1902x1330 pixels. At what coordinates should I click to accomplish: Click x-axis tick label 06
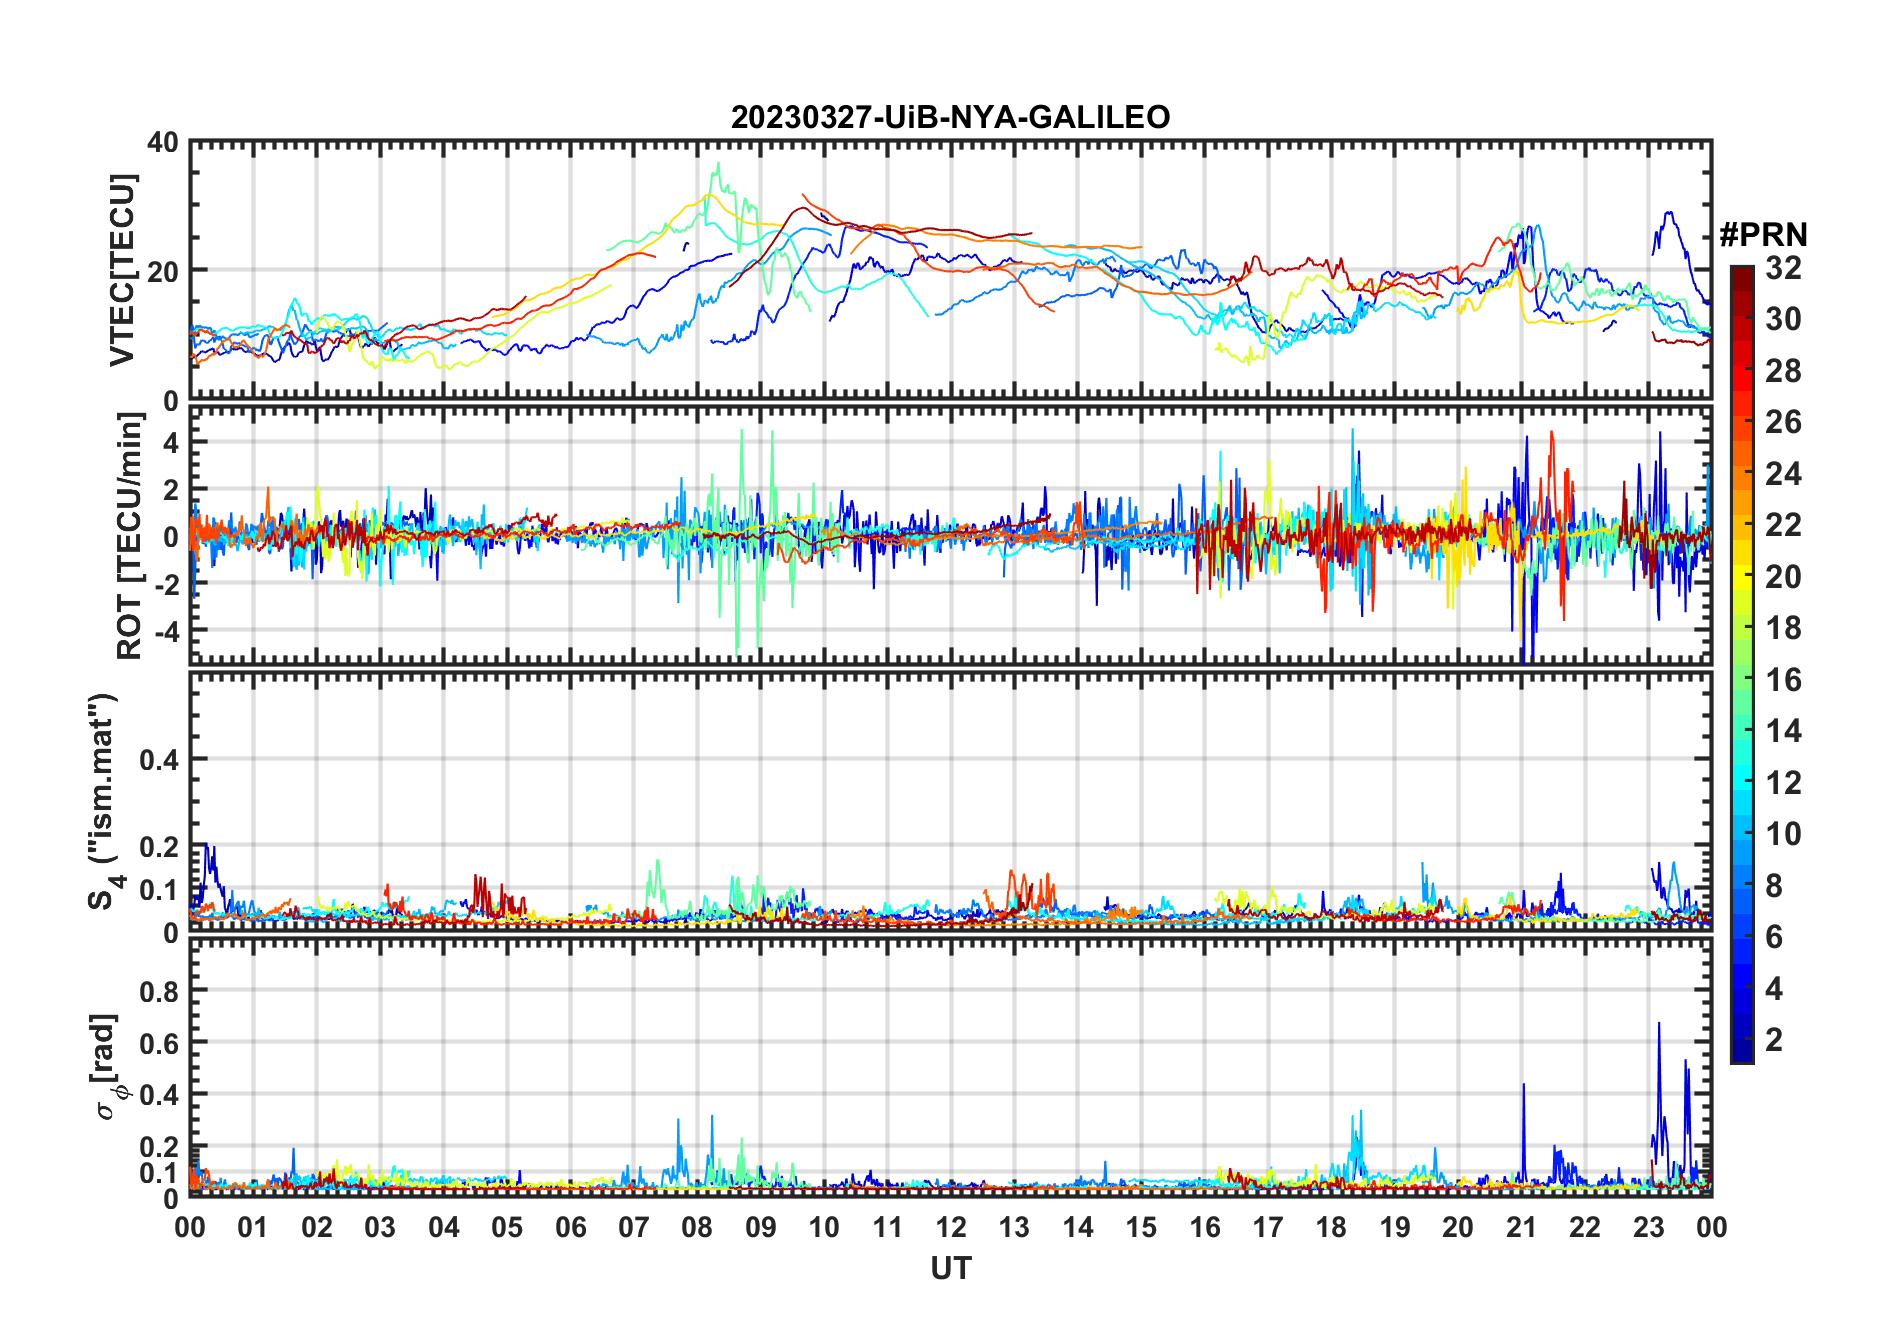click(570, 1227)
